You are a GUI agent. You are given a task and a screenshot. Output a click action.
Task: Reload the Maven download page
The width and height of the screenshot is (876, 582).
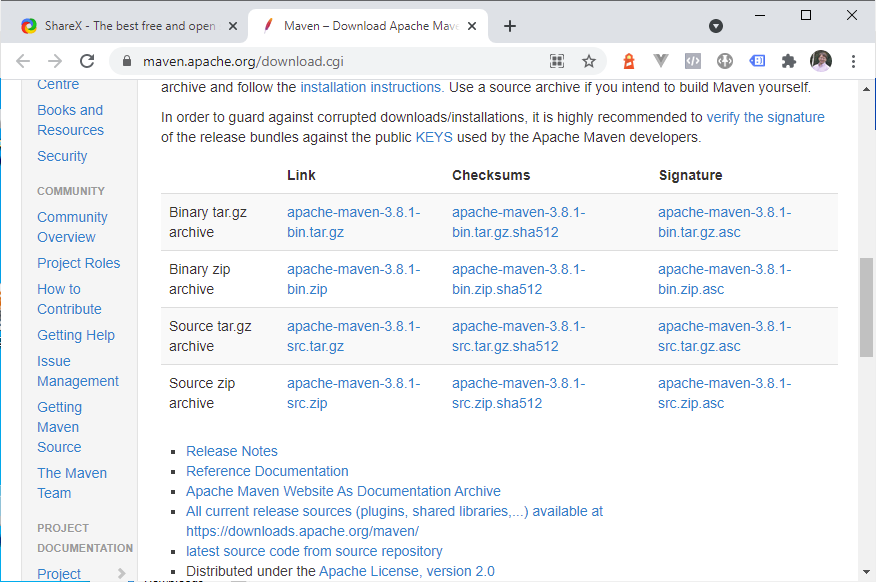[87, 61]
